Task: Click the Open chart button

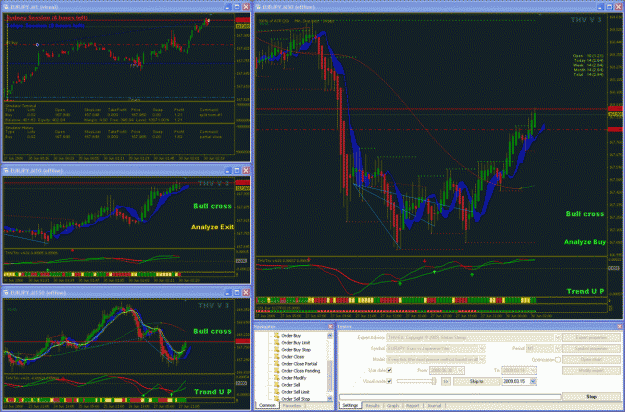Action: click(x=591, y=359)
